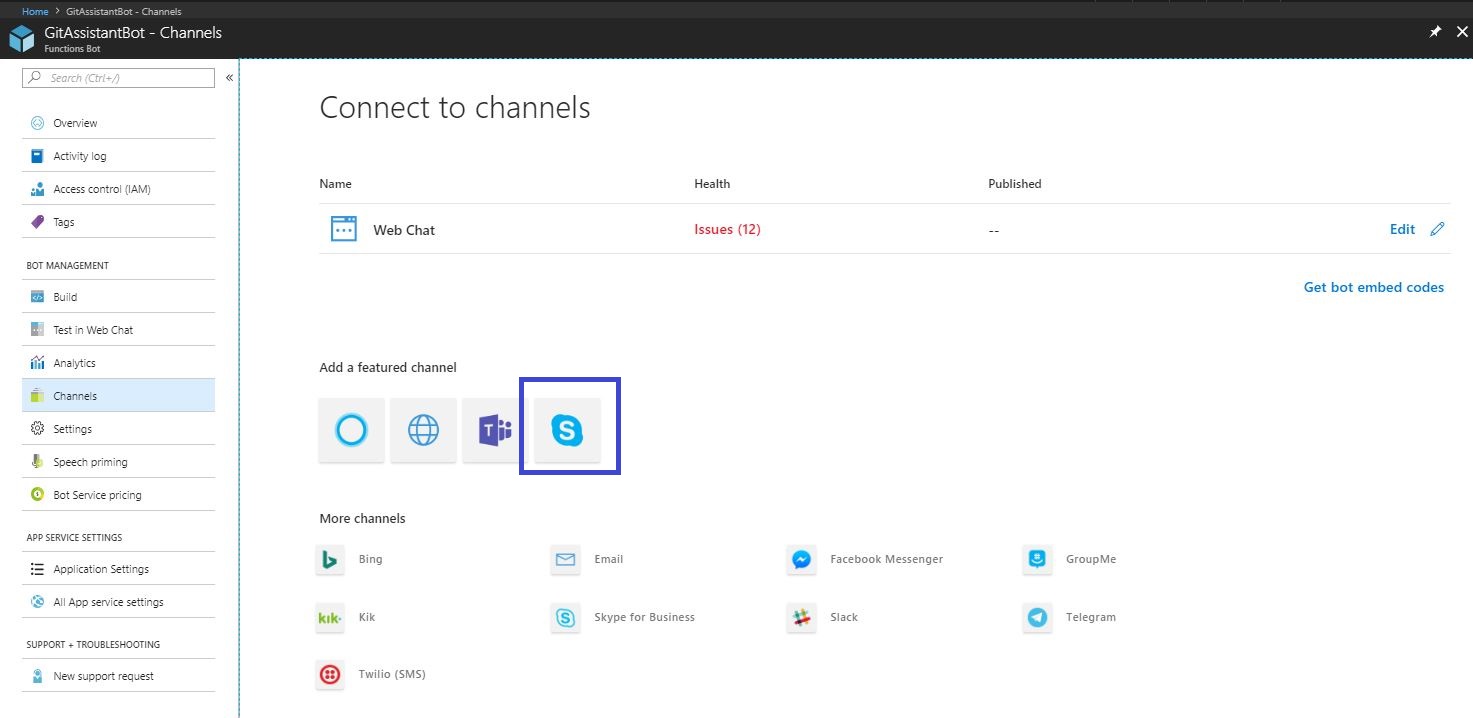Open the Bing channel link

point(370,559)
